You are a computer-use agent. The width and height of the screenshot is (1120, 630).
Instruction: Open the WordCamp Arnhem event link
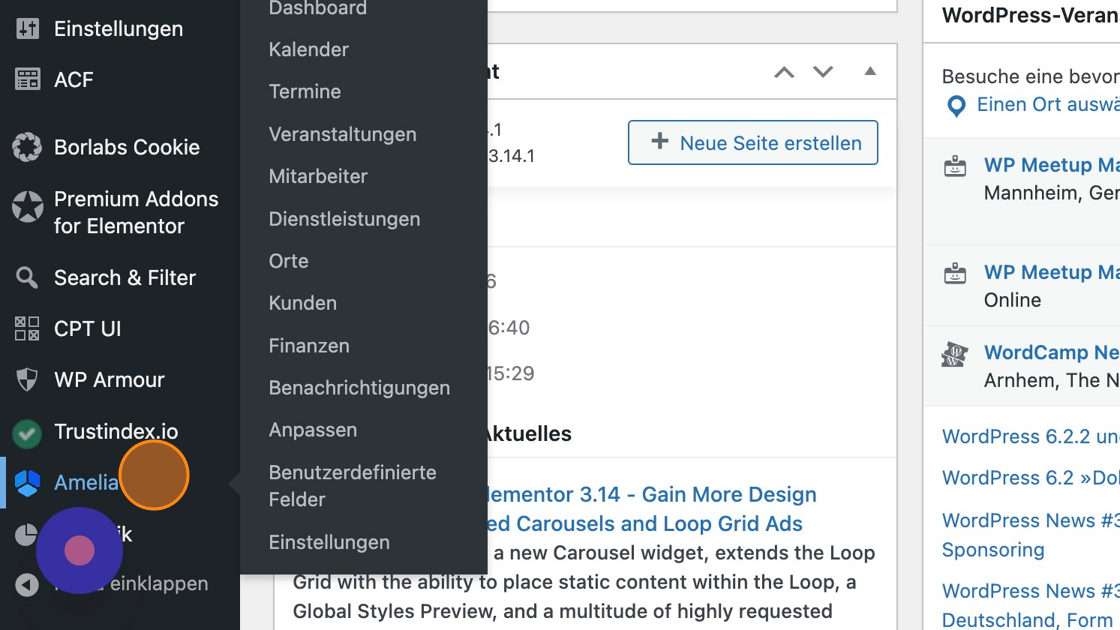pos(1051,352)
